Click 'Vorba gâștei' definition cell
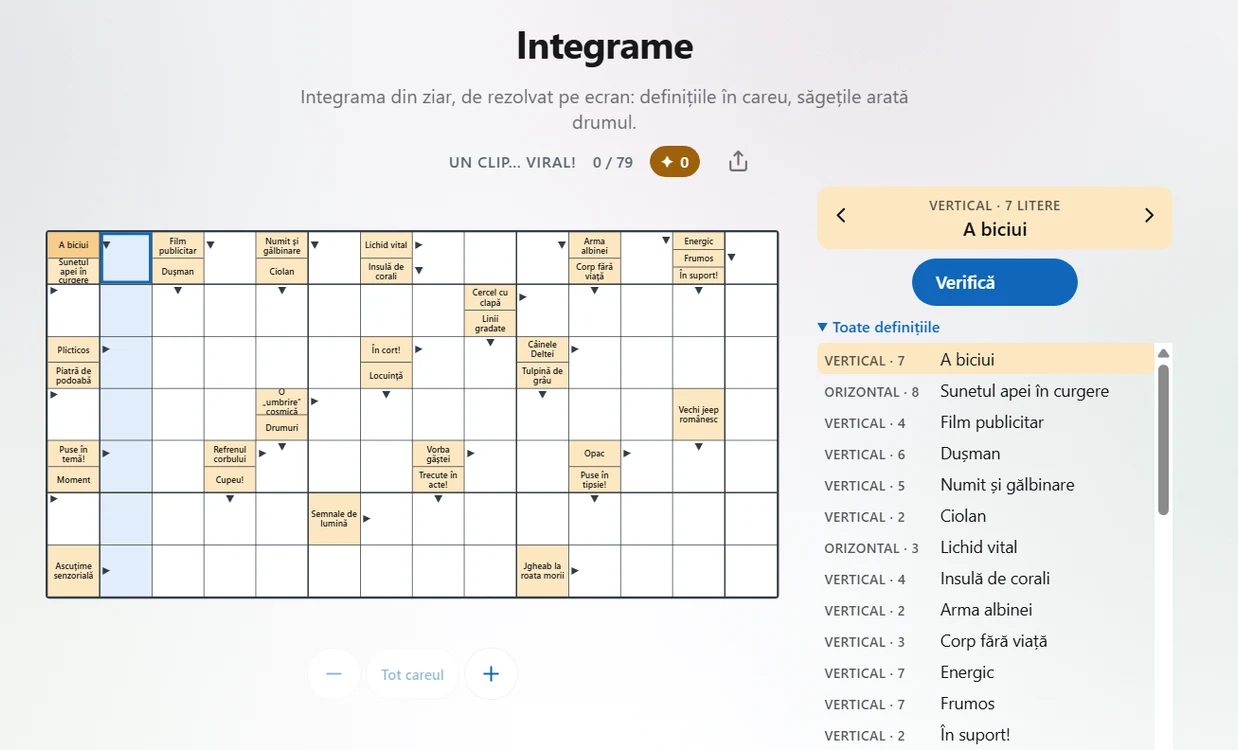The width and height of the screenshot is (1238, 750). point(438,454)
